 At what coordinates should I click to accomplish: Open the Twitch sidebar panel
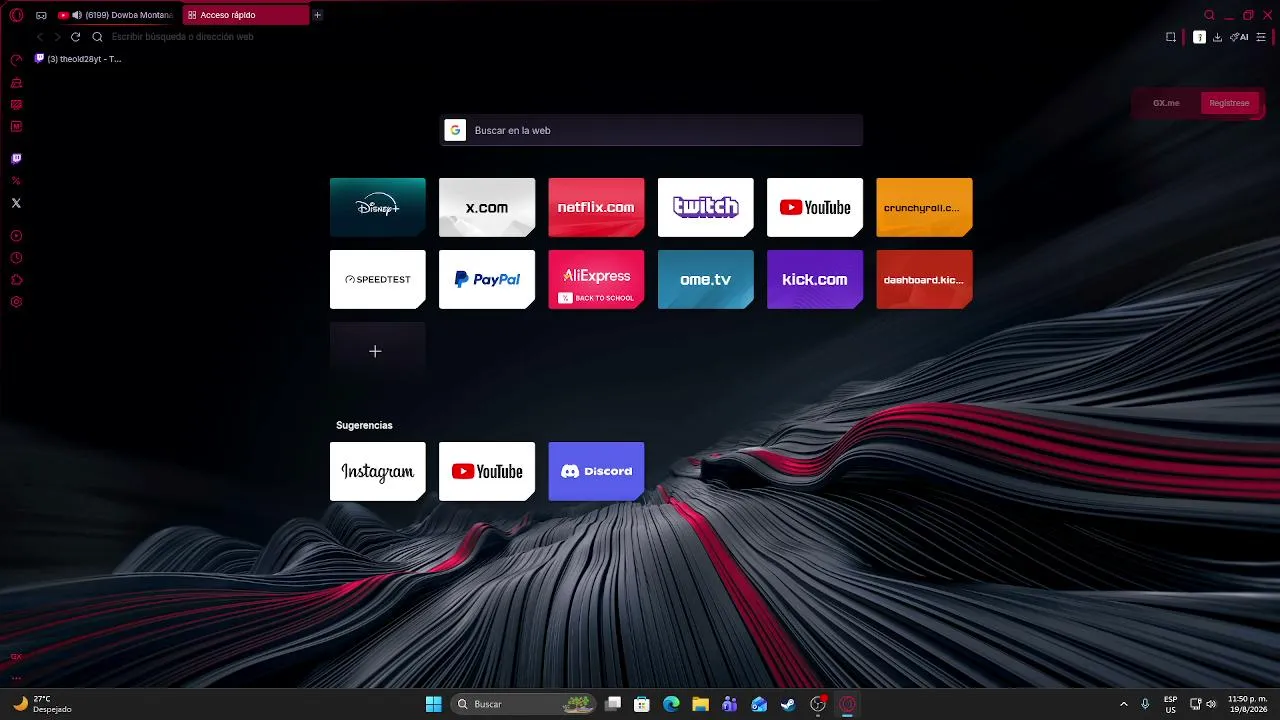coord(16,158)
